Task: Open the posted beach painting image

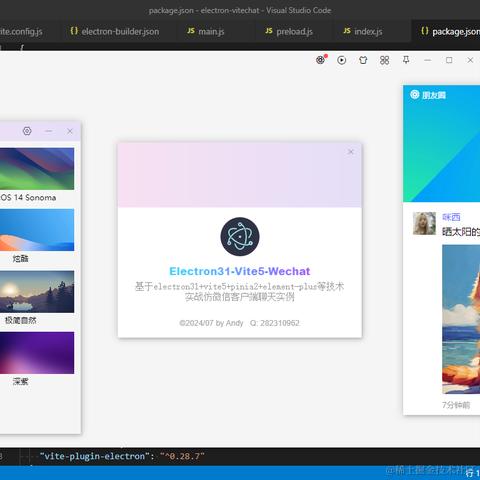Action: coord(461,319)
